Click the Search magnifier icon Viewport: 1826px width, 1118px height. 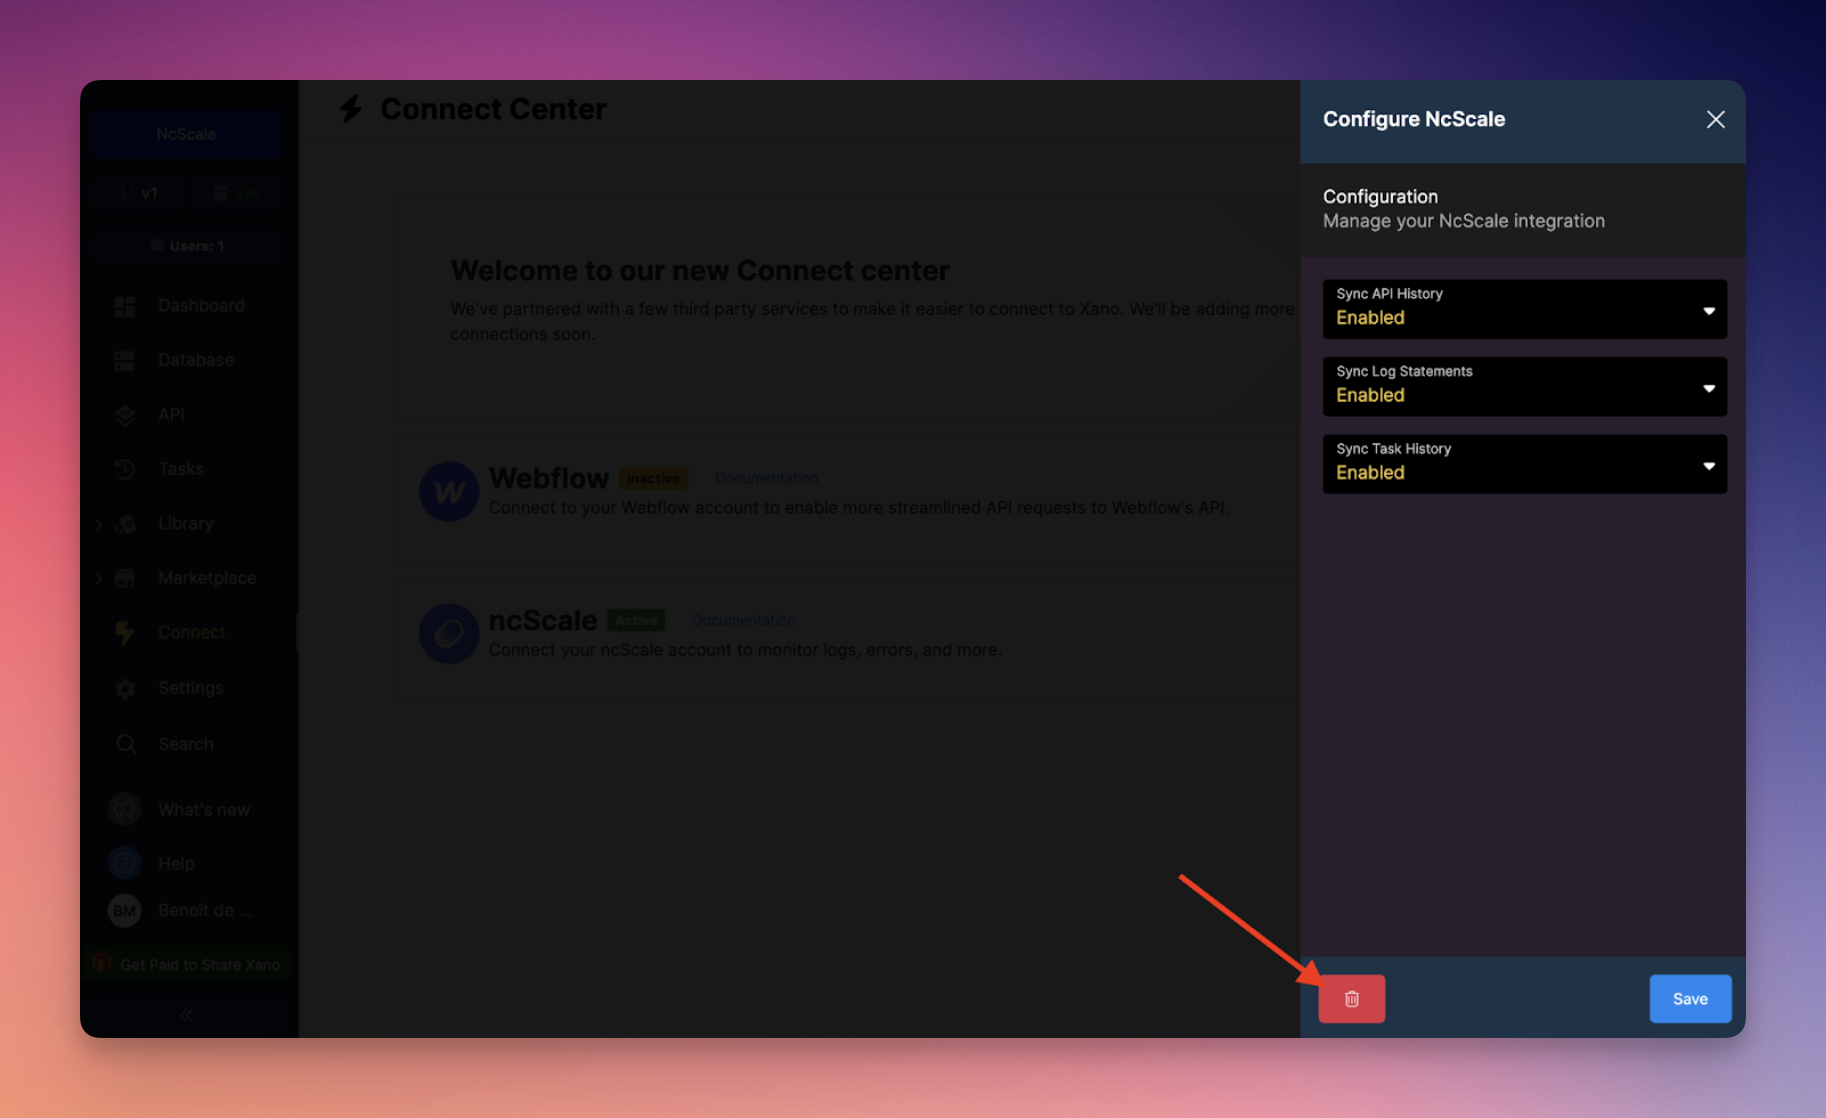click(126, 744)
